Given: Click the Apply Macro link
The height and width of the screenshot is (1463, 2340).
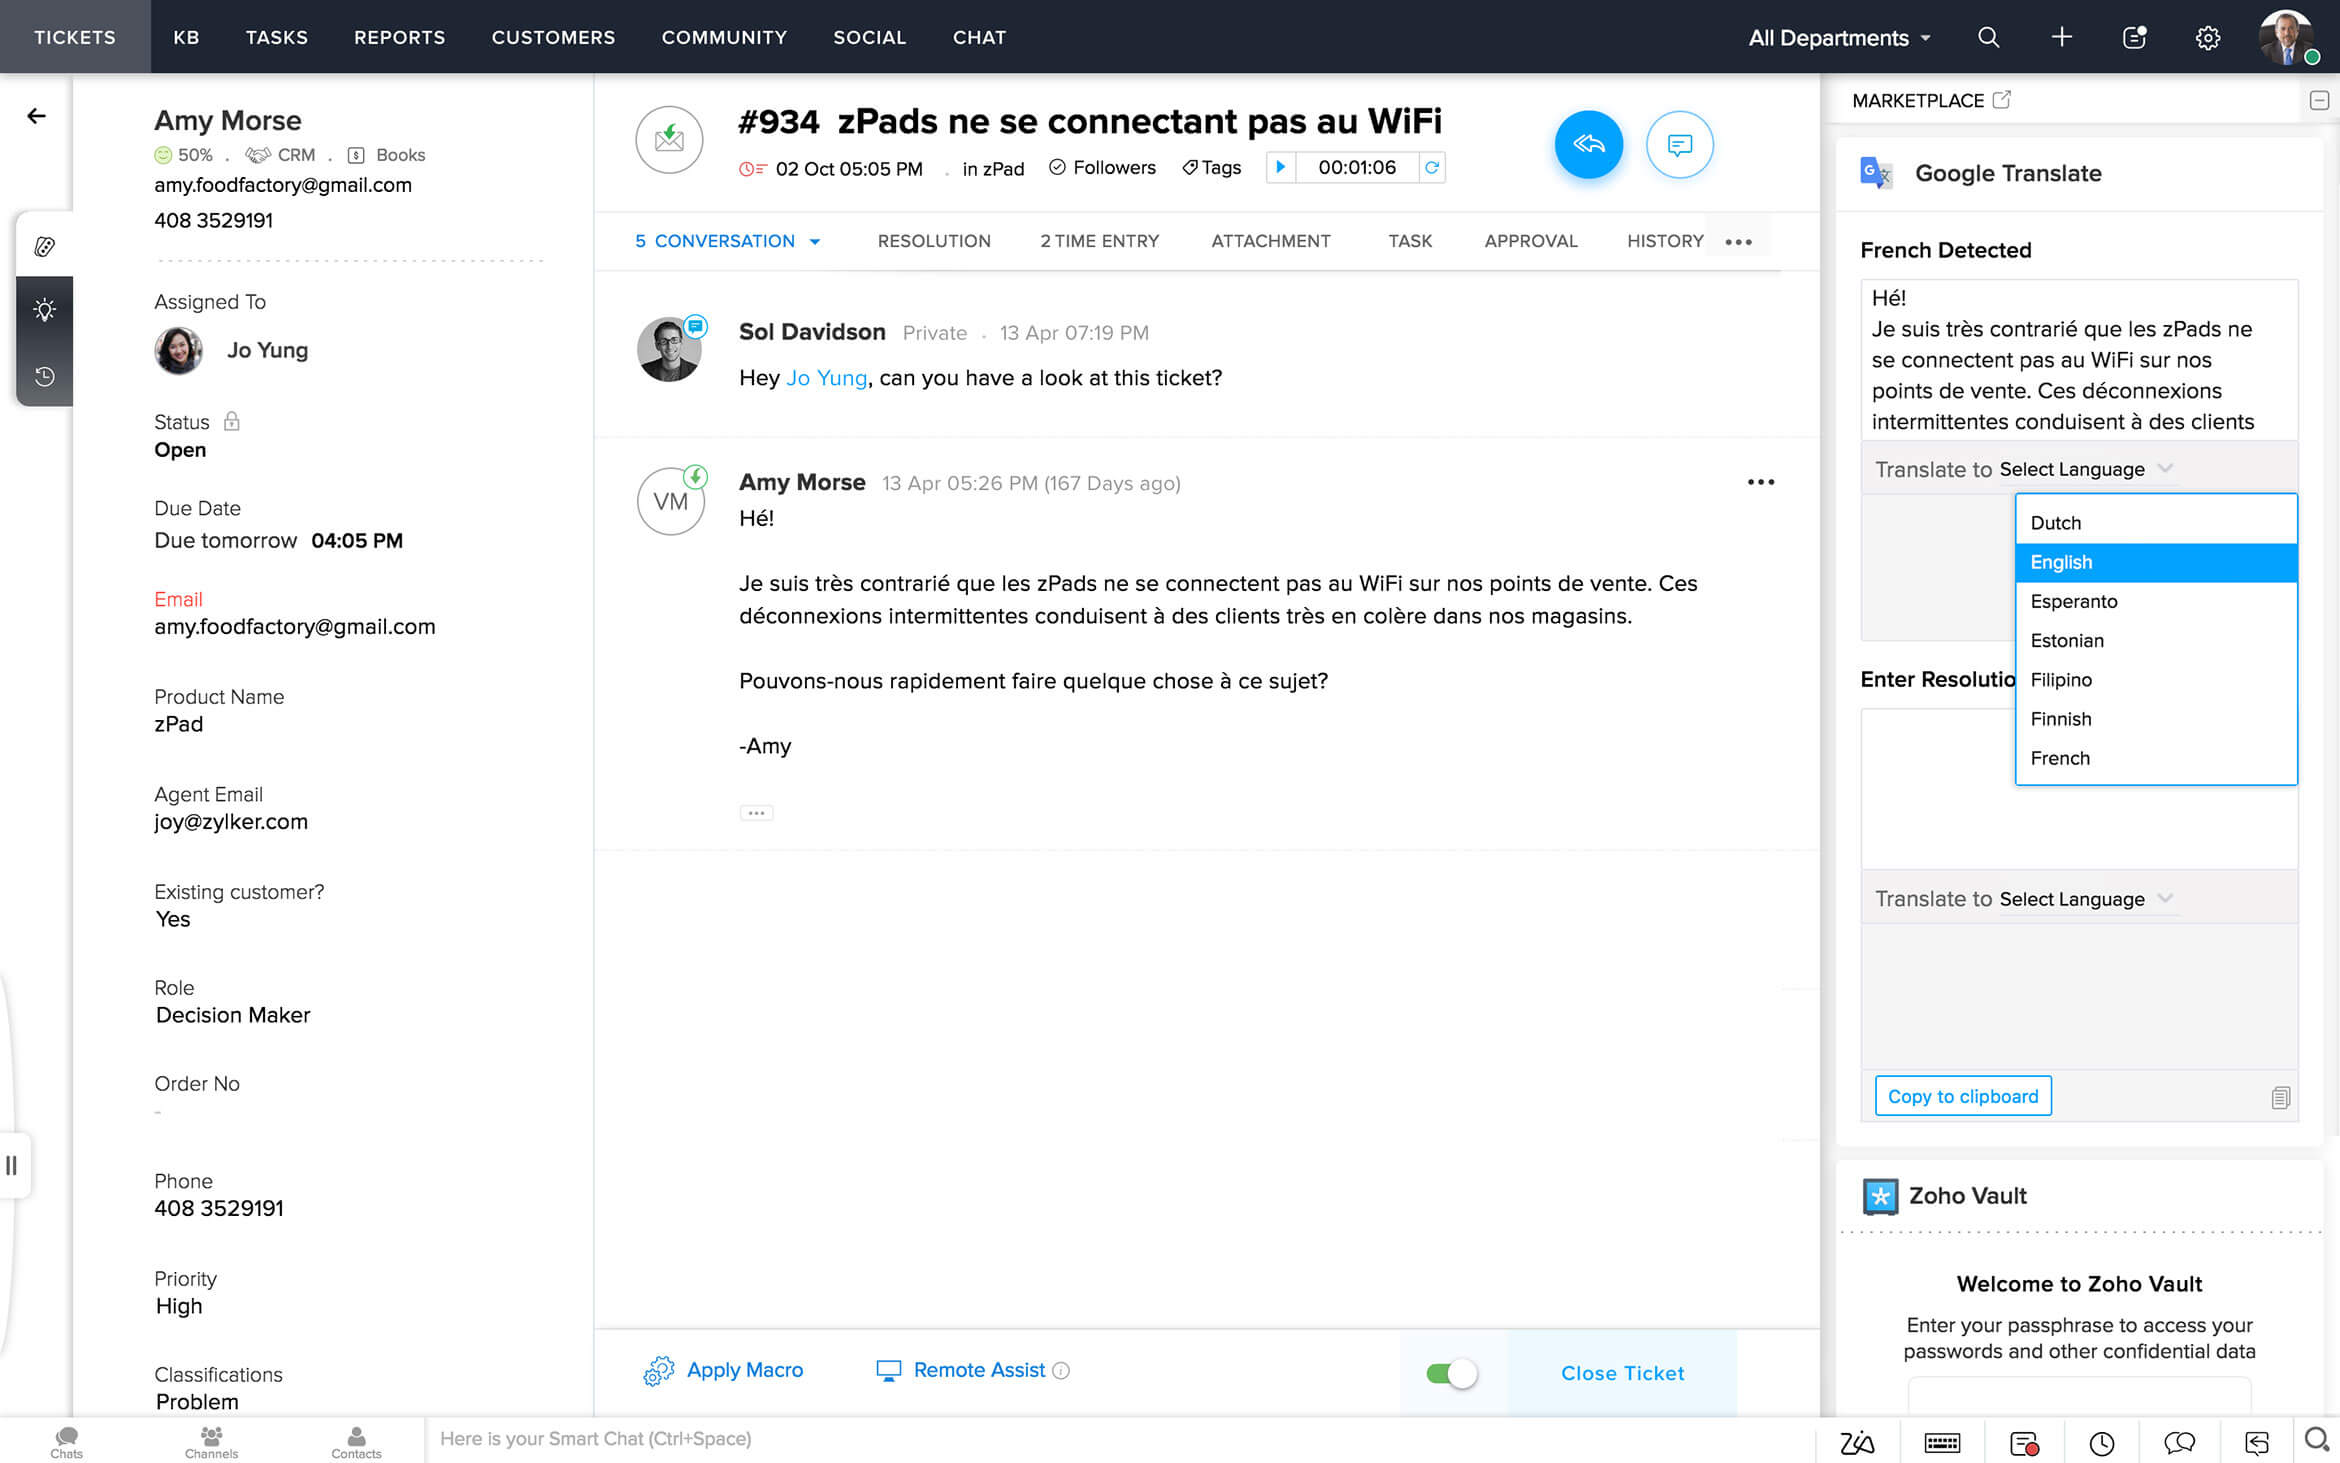Looking at the screenshot, I should coord(744,1370).
